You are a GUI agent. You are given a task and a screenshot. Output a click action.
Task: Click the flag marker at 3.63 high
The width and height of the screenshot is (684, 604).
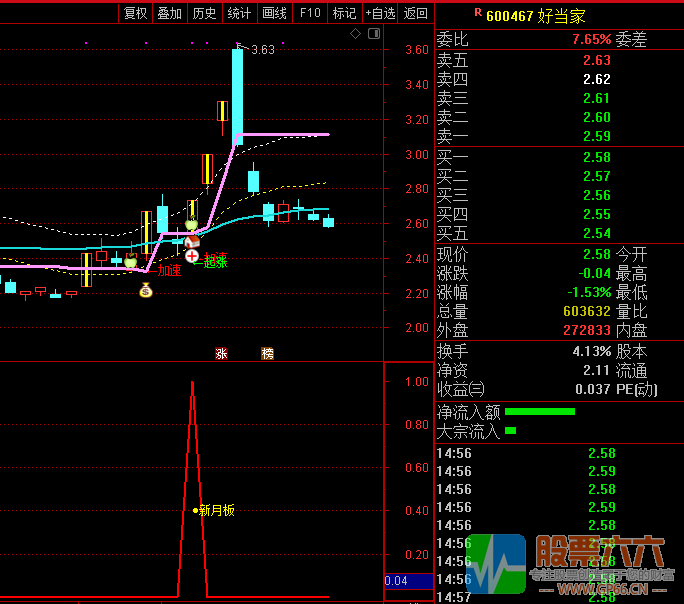point(239,46)
